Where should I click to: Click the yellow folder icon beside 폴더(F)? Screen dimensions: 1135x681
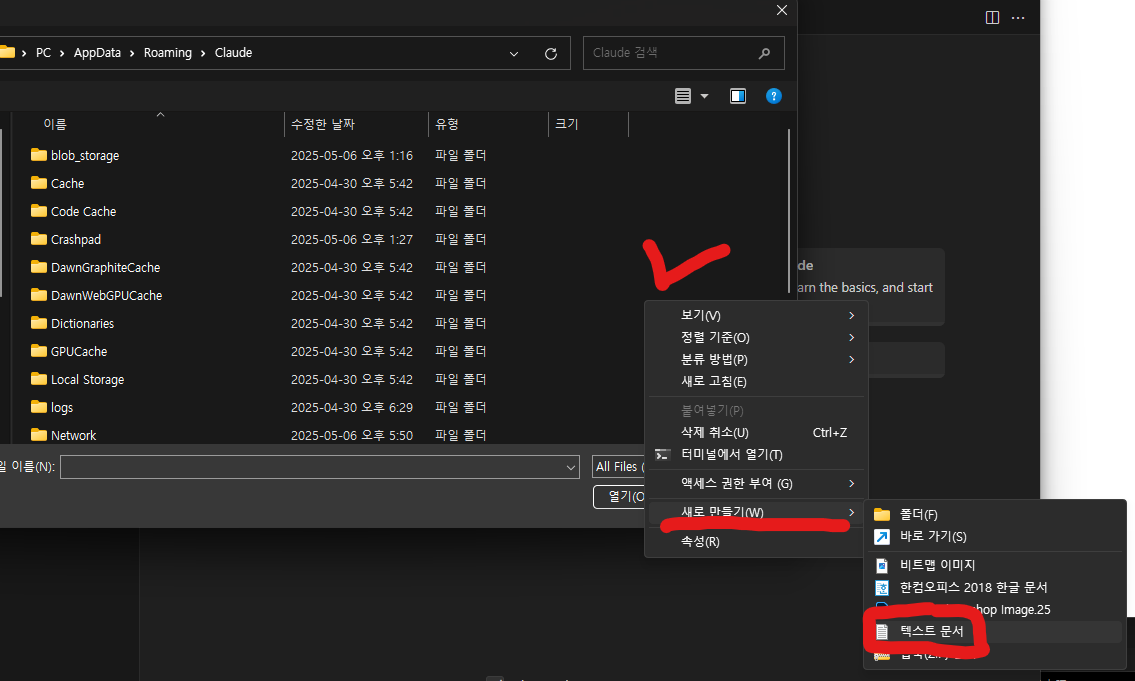click(880, 514)
